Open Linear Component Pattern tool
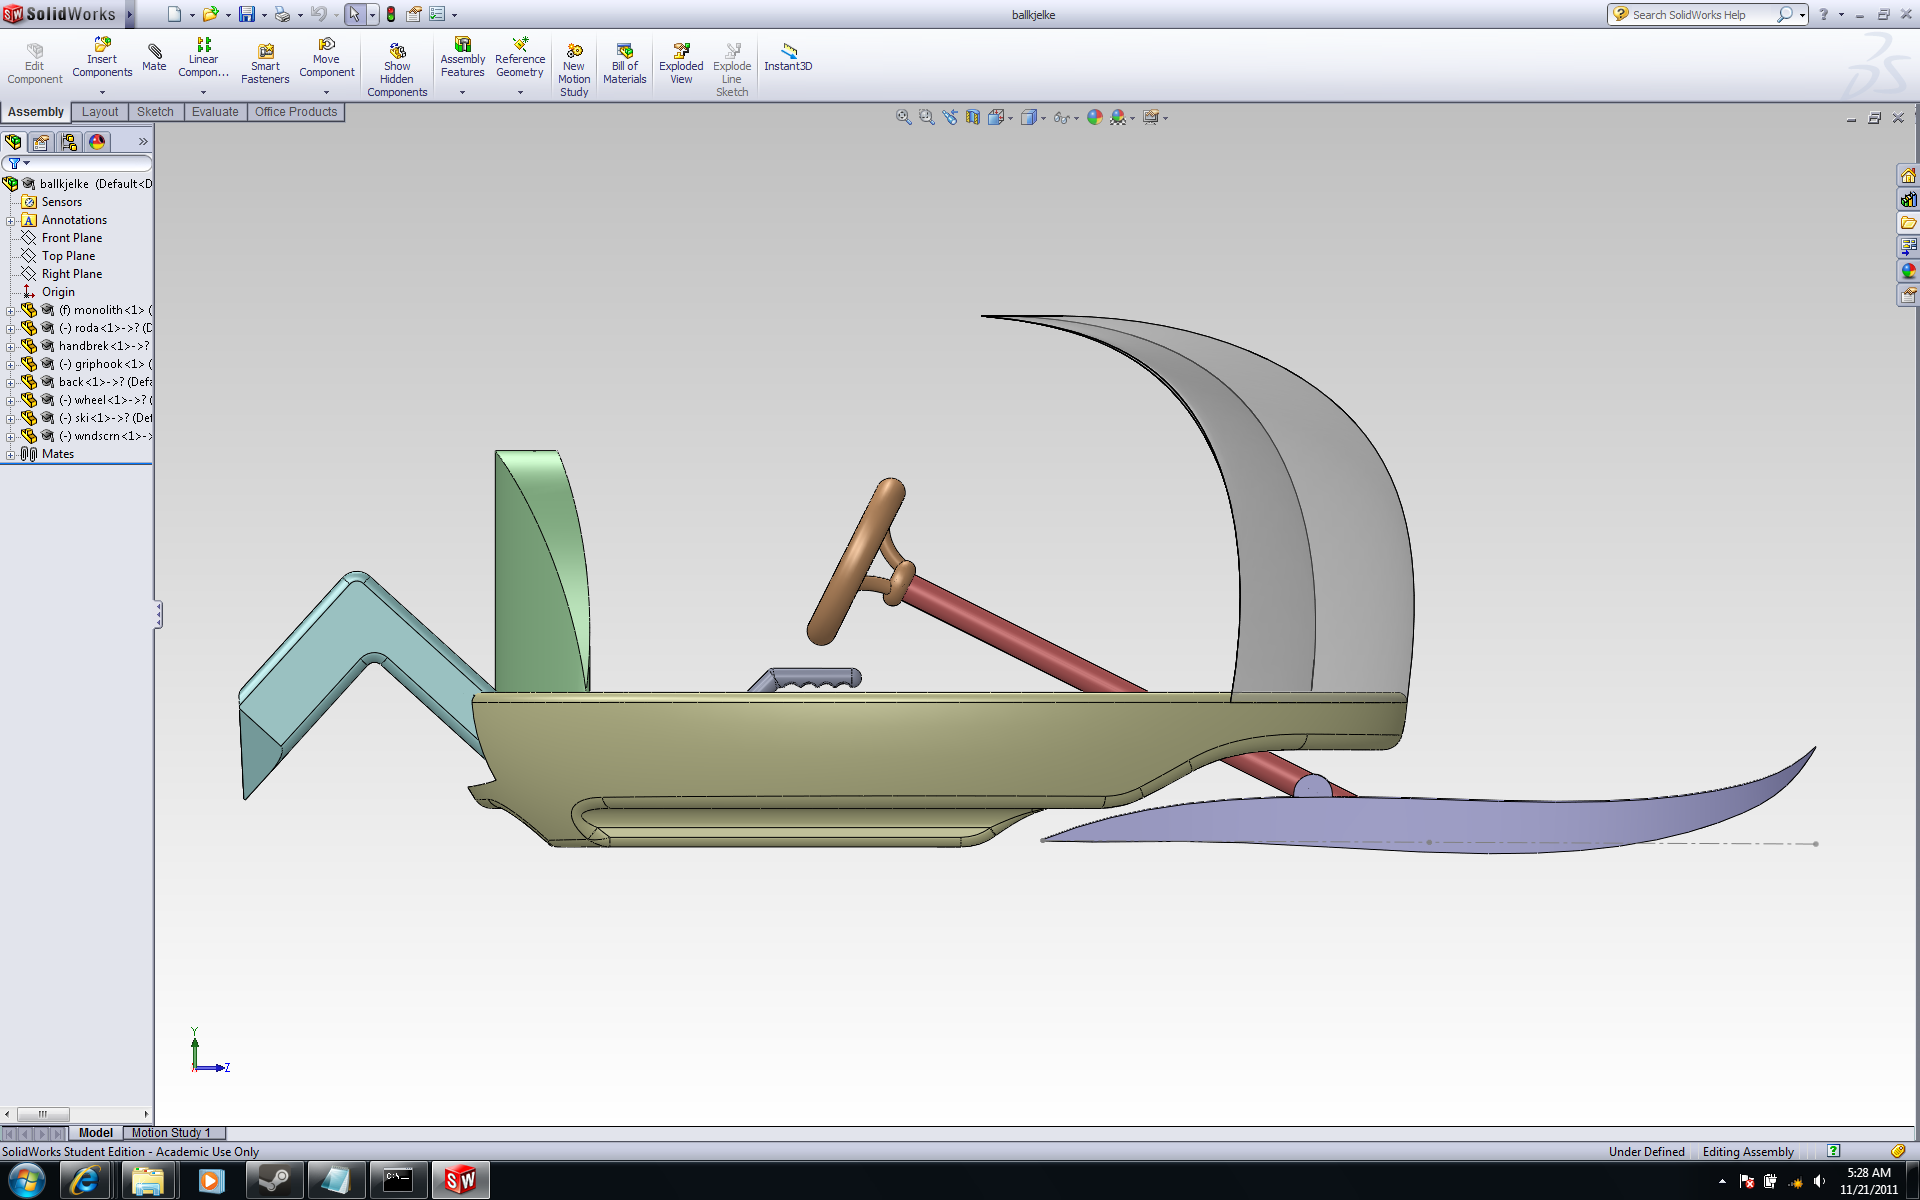The height and width of the screenshot is (1200, 1920). [x=203, y=59]
